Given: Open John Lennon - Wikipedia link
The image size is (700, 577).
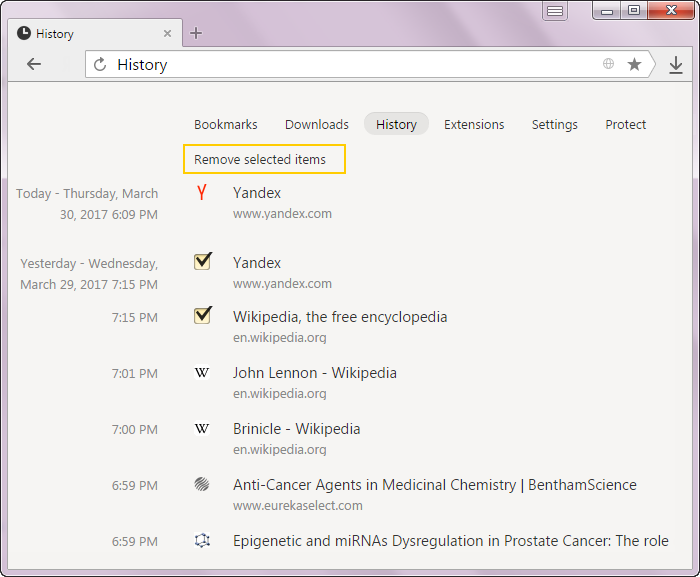Looking at the screenshot, I should (x=315, y=372).
